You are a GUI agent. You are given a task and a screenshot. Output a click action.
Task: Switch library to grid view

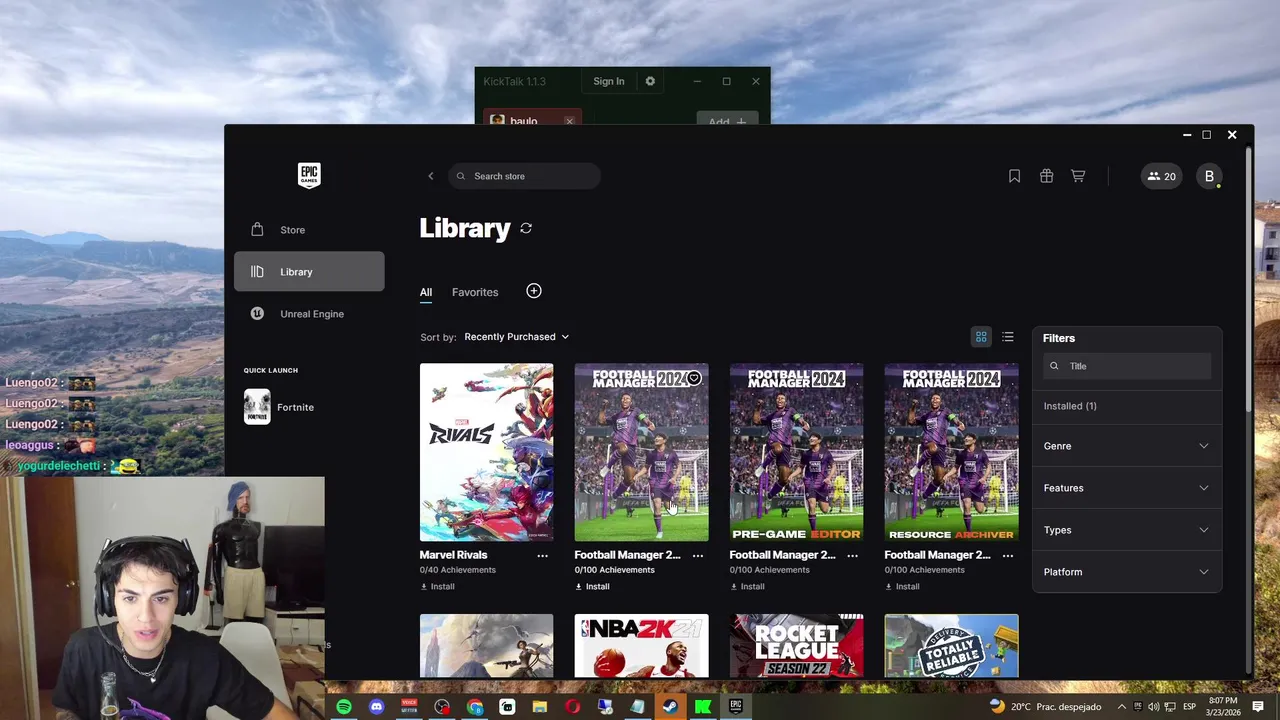pos(981,337)
